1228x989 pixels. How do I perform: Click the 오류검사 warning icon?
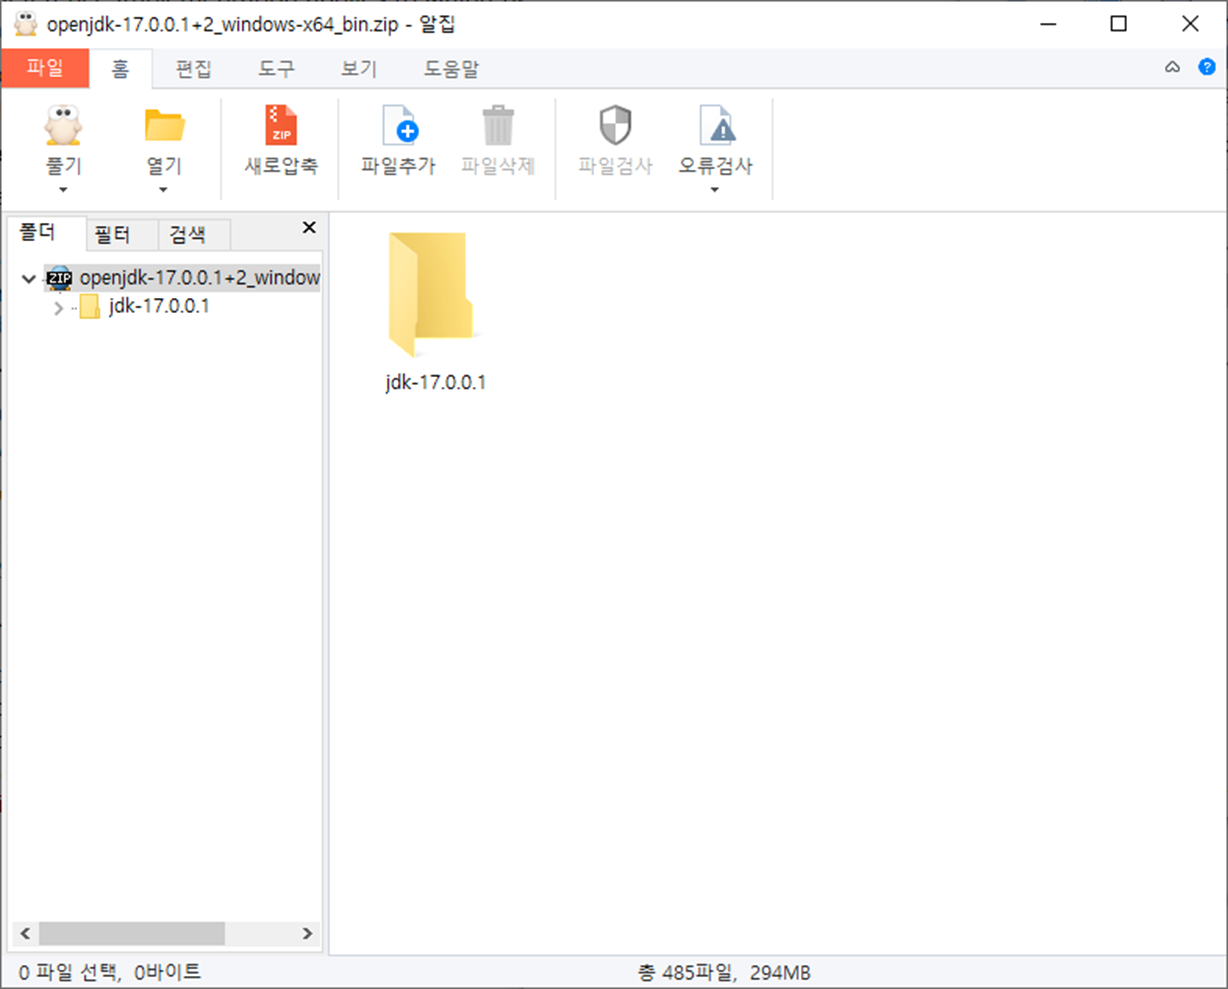pyautogui.click(x=716, y=126)
